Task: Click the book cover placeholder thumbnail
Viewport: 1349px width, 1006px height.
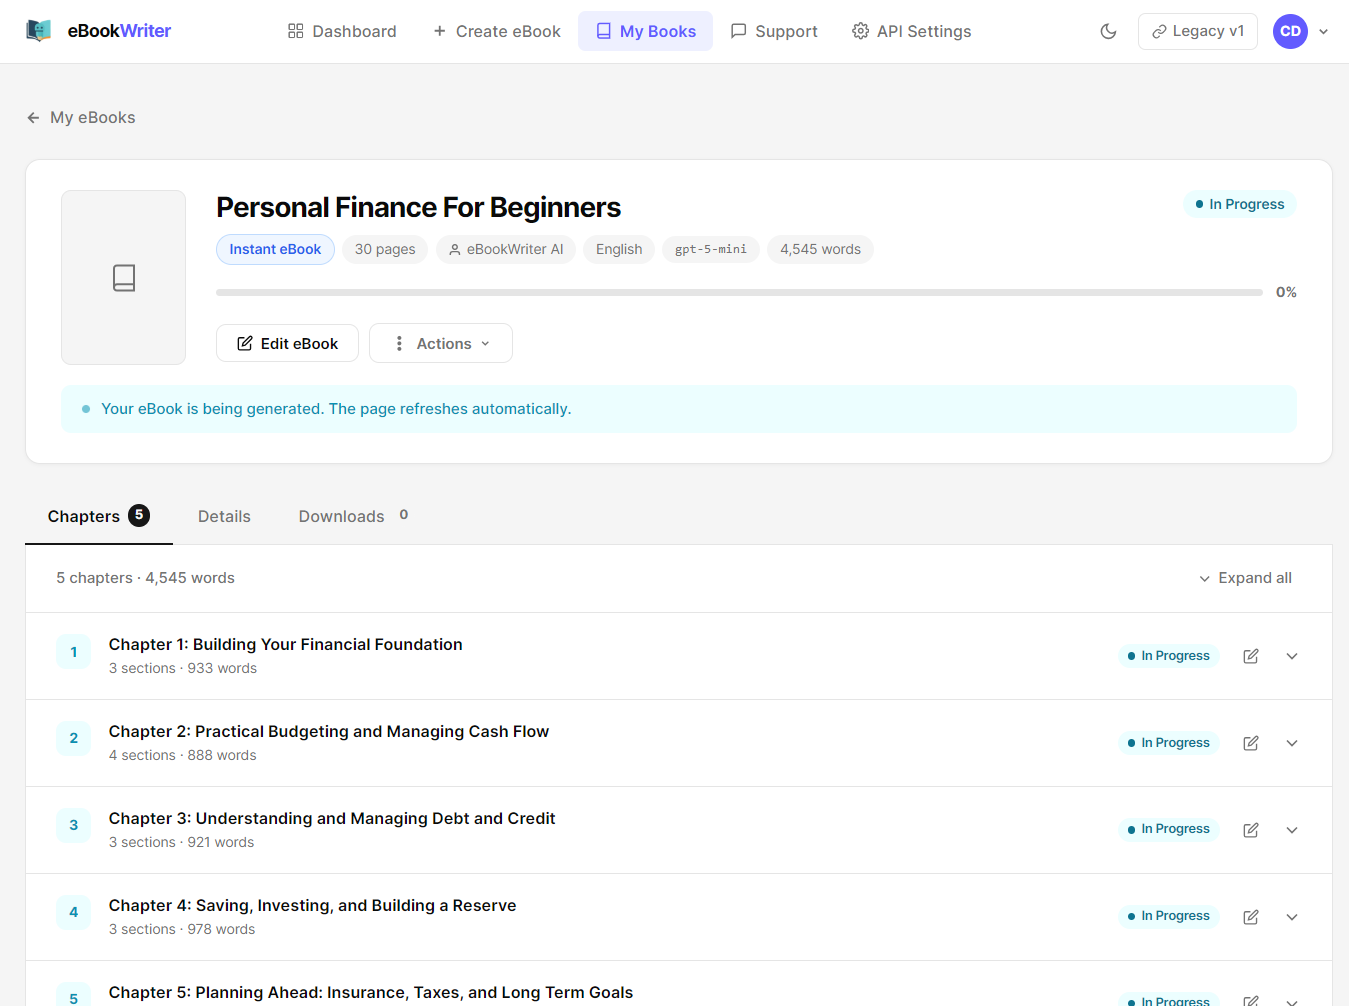Action: pyautogui.click(x=123, y=277)
